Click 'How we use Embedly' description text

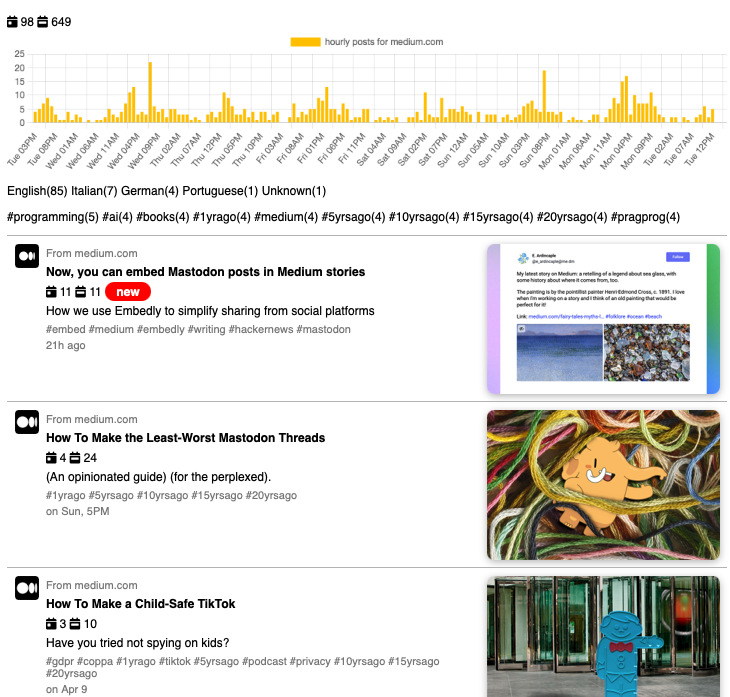210,311
